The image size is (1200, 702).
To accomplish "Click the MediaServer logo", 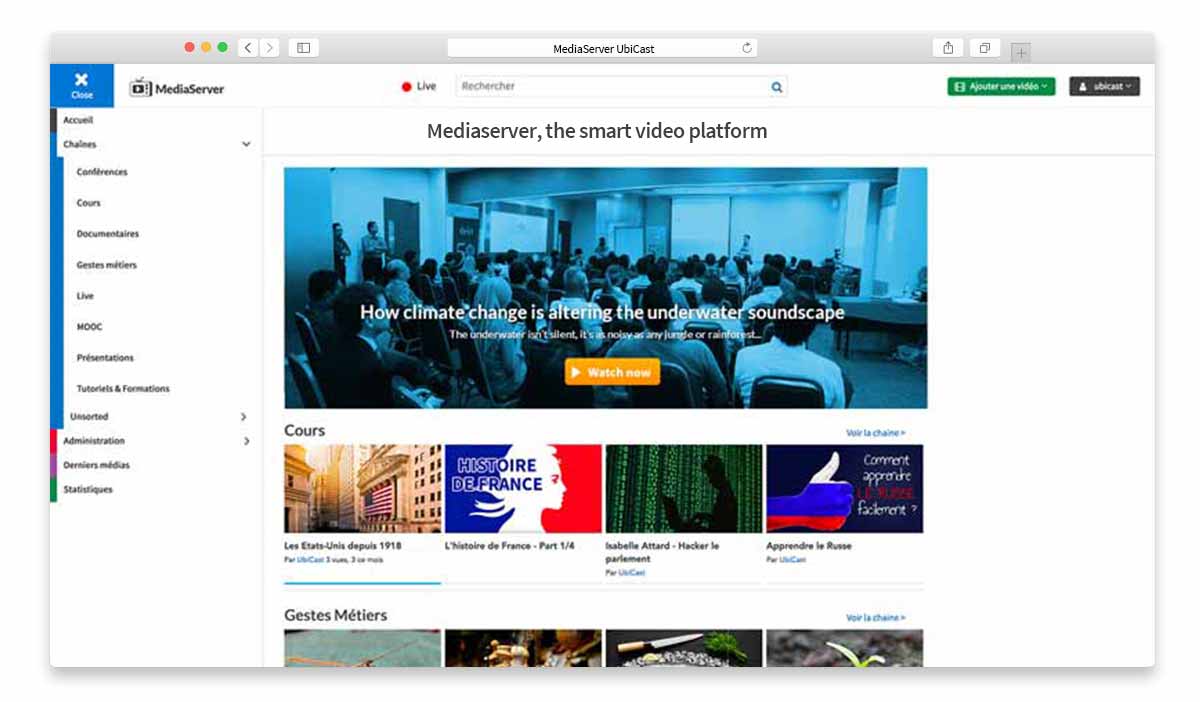I will click(x=177, y=88).
